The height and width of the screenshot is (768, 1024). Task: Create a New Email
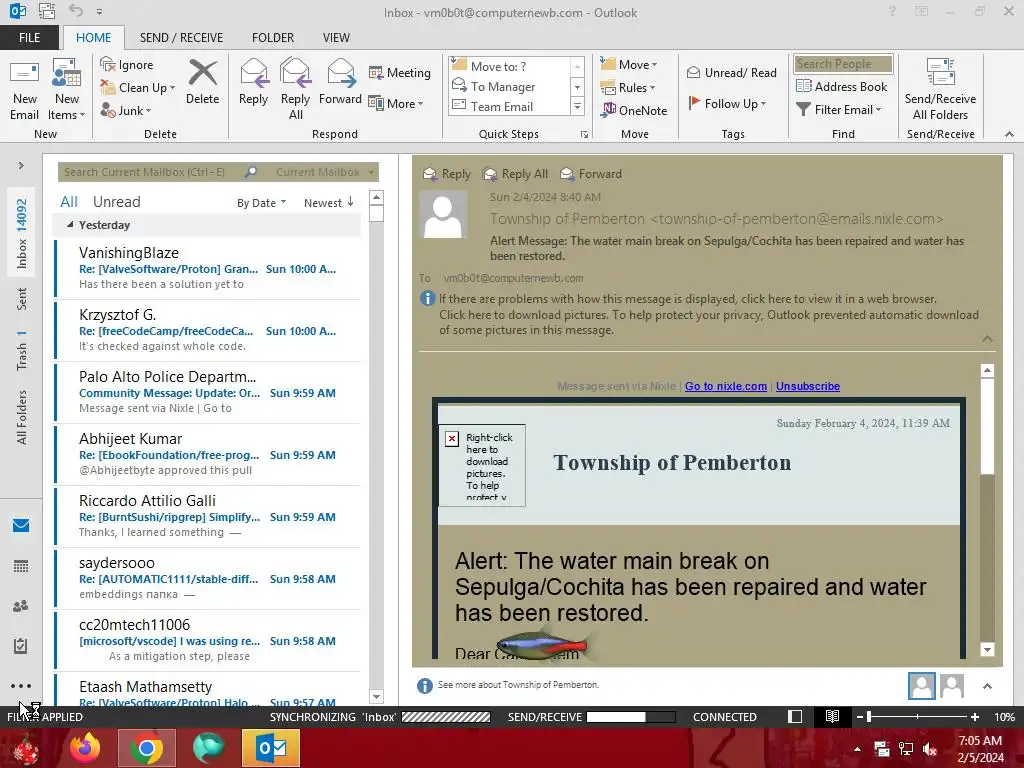[25, 90]
